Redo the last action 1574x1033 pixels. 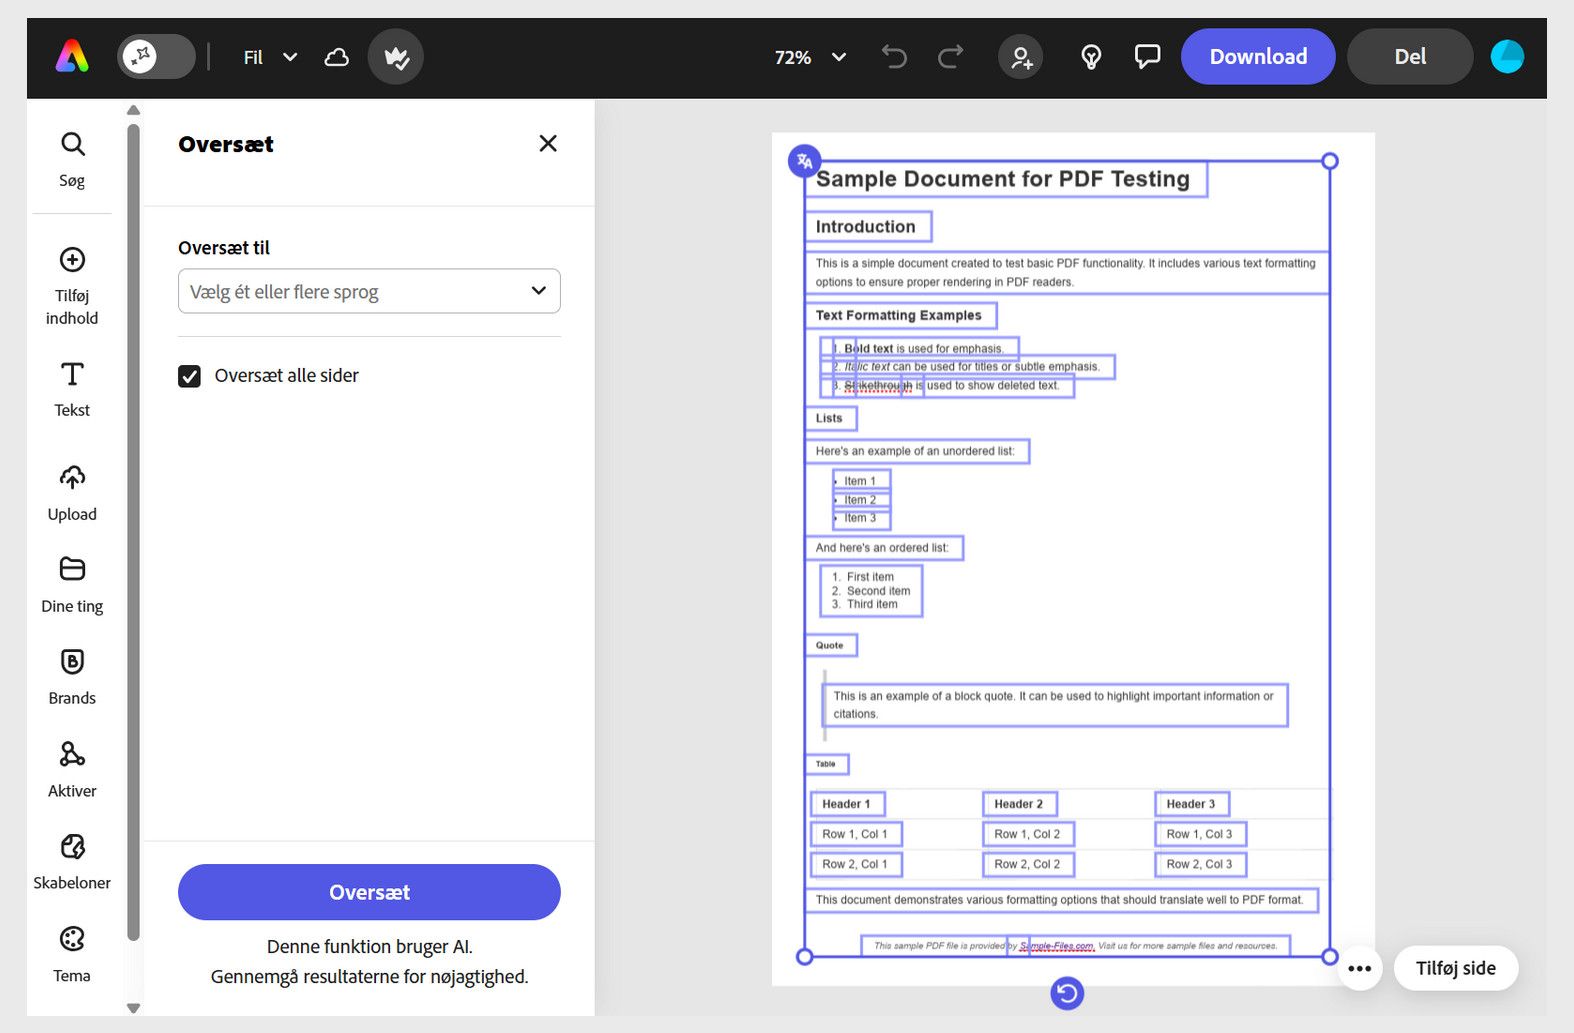(950, 57)
